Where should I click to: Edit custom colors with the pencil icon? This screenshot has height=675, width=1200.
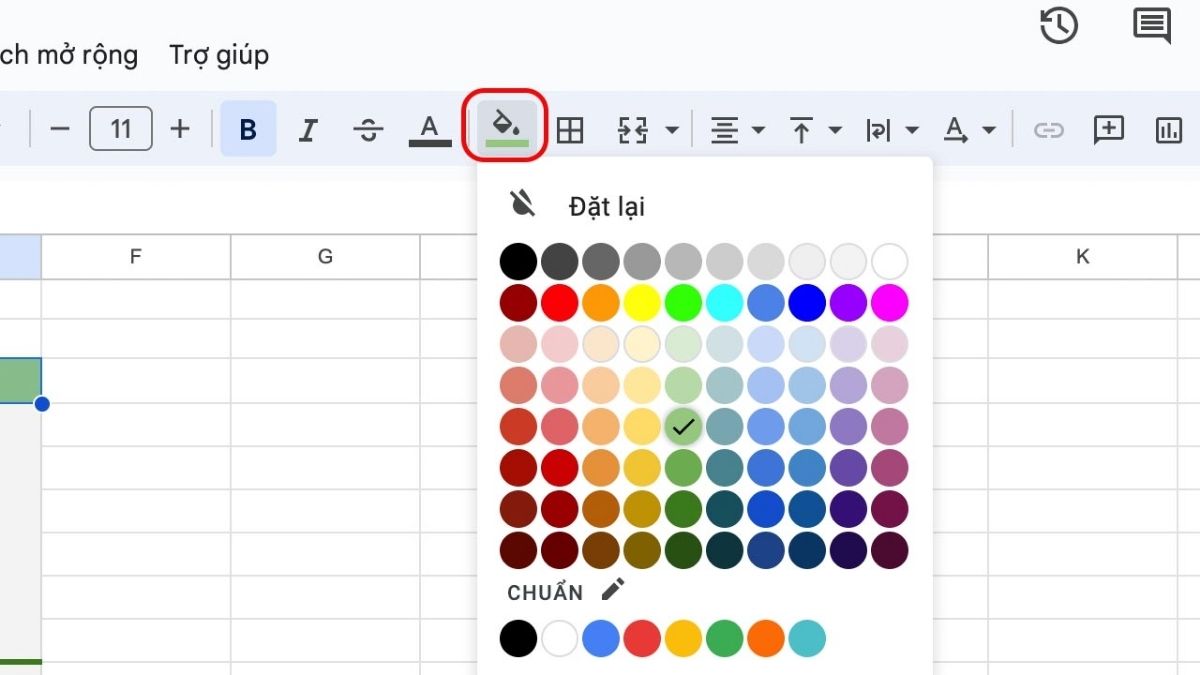[613, 590]
